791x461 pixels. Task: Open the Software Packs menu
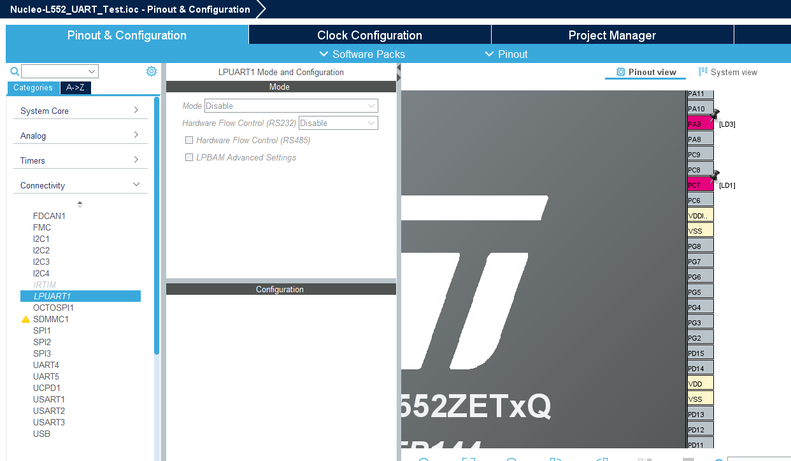click(x=362, y=54)
